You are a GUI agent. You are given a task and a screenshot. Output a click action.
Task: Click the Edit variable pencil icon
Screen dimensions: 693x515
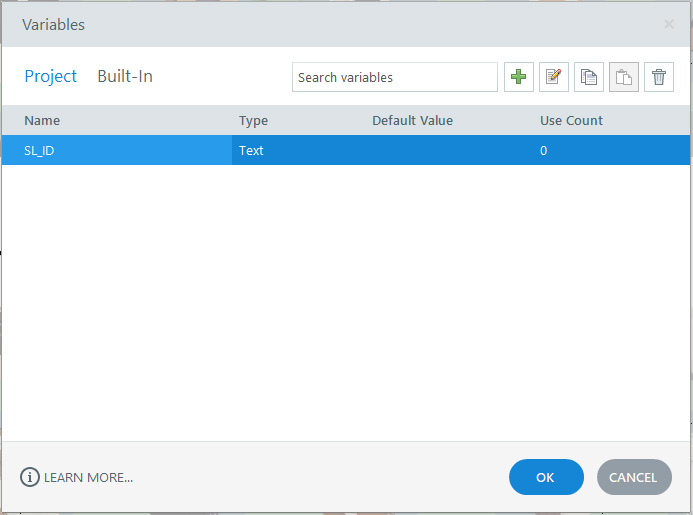[554, 77]
